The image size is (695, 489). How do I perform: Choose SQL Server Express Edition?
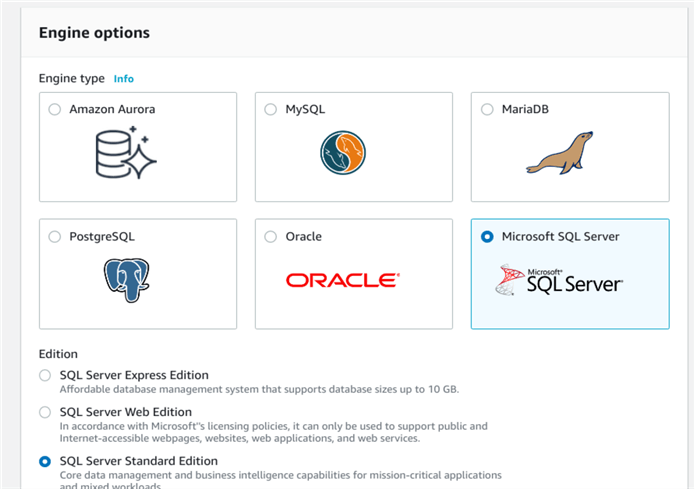44,375
